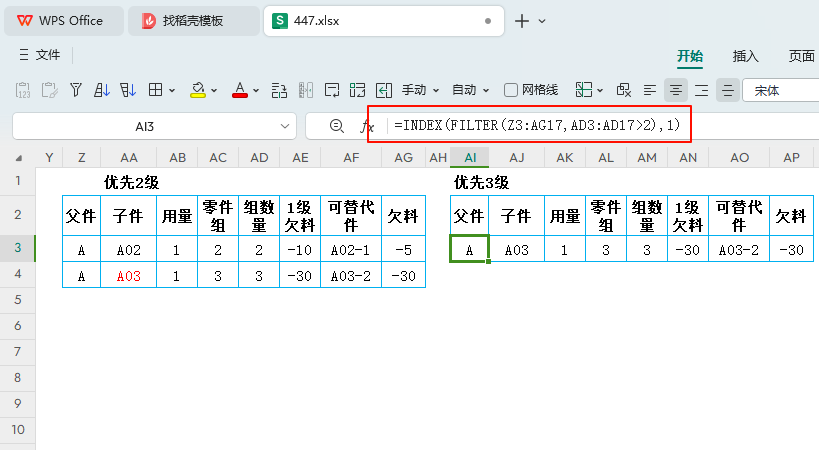
Task: Switch to the 页面 ribbon tab
Action: [802, 56]
